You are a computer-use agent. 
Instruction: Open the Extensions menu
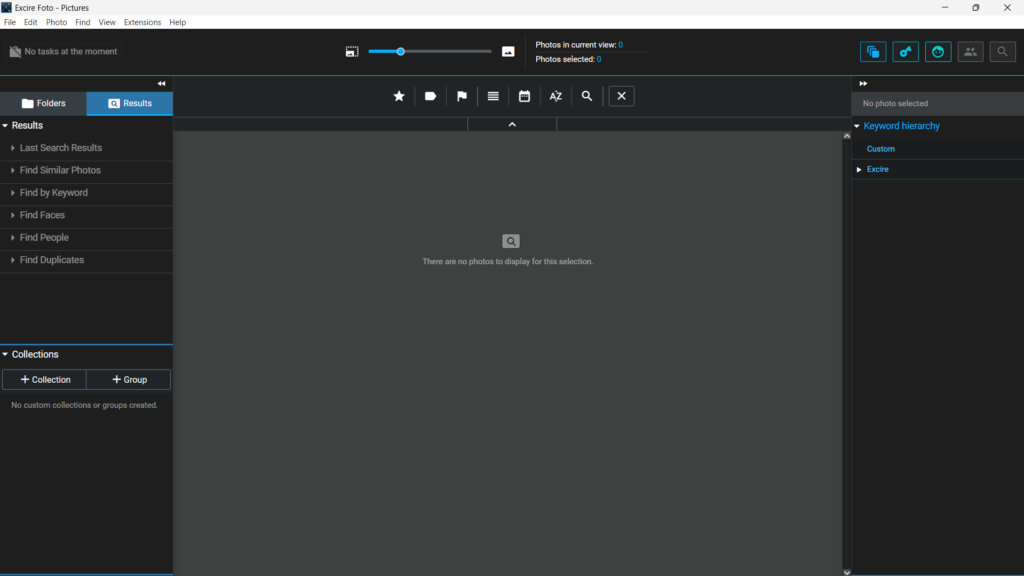pos(142,22)
